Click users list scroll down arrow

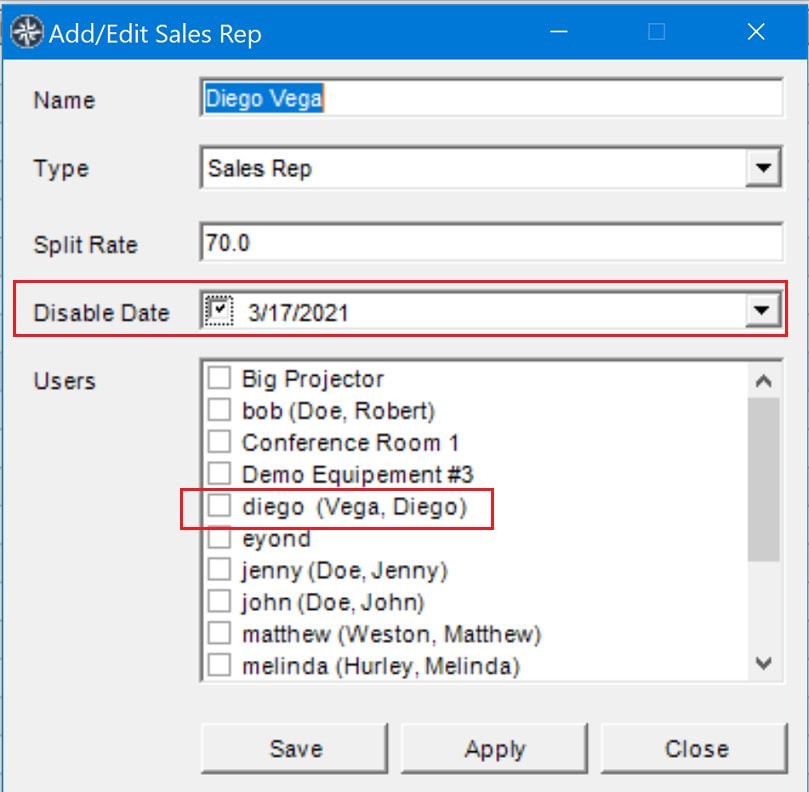[x=764, y=663]
